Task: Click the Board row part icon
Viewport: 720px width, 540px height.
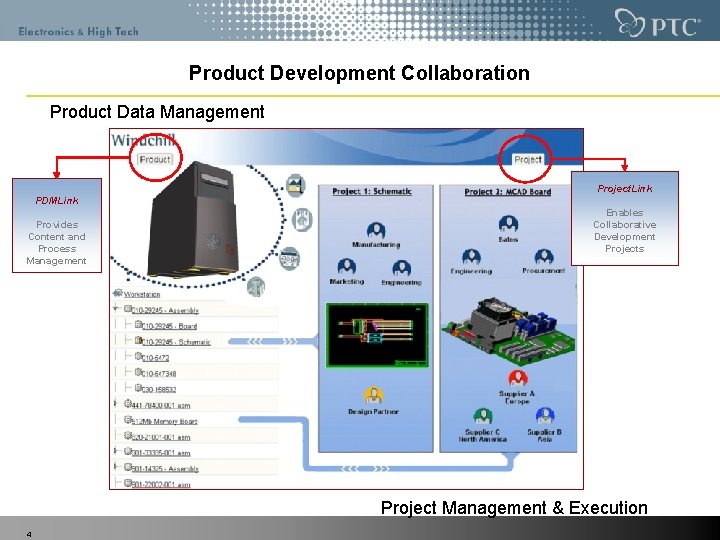Action: [x=139, y=325]
